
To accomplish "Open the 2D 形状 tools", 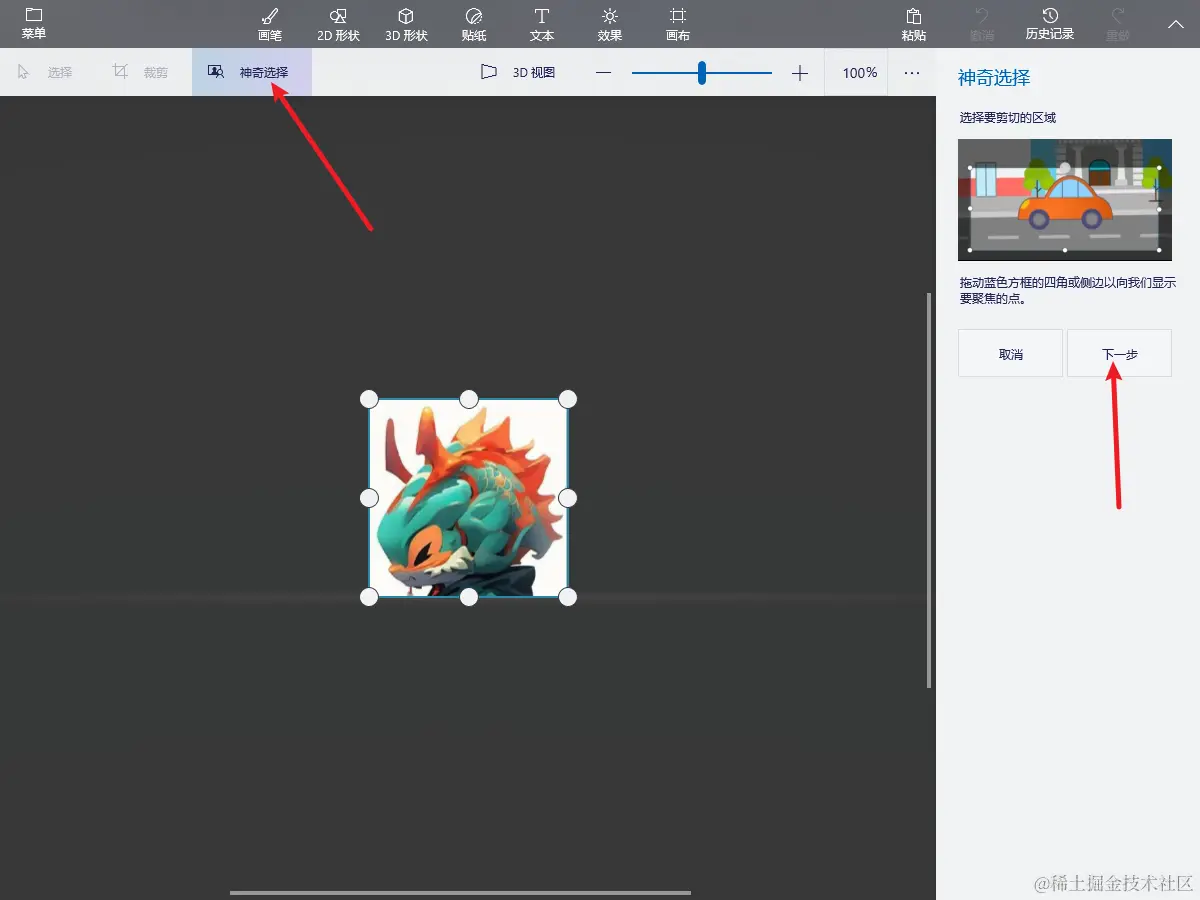I will pos(338,24).
